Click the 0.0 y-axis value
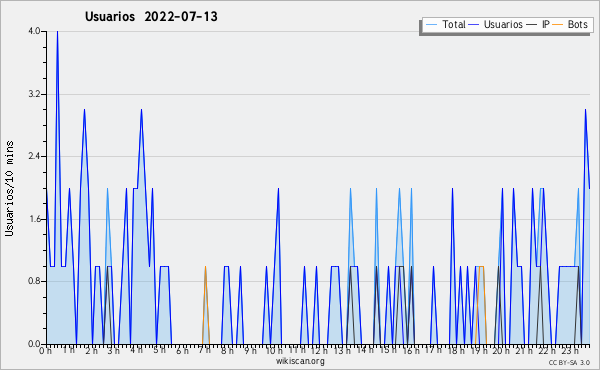 34,344
